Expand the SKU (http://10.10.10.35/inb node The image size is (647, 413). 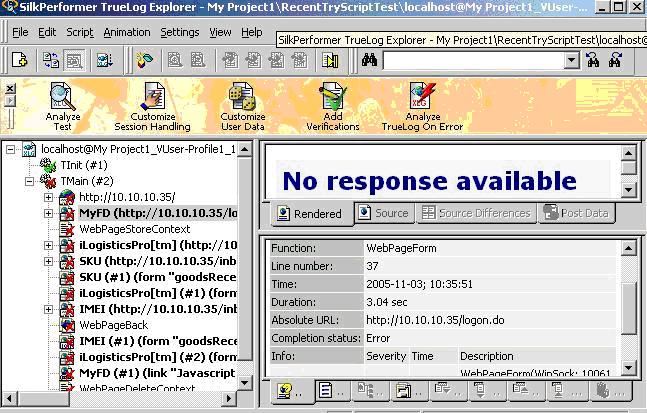pyautogui.click(x=48, y=261)
